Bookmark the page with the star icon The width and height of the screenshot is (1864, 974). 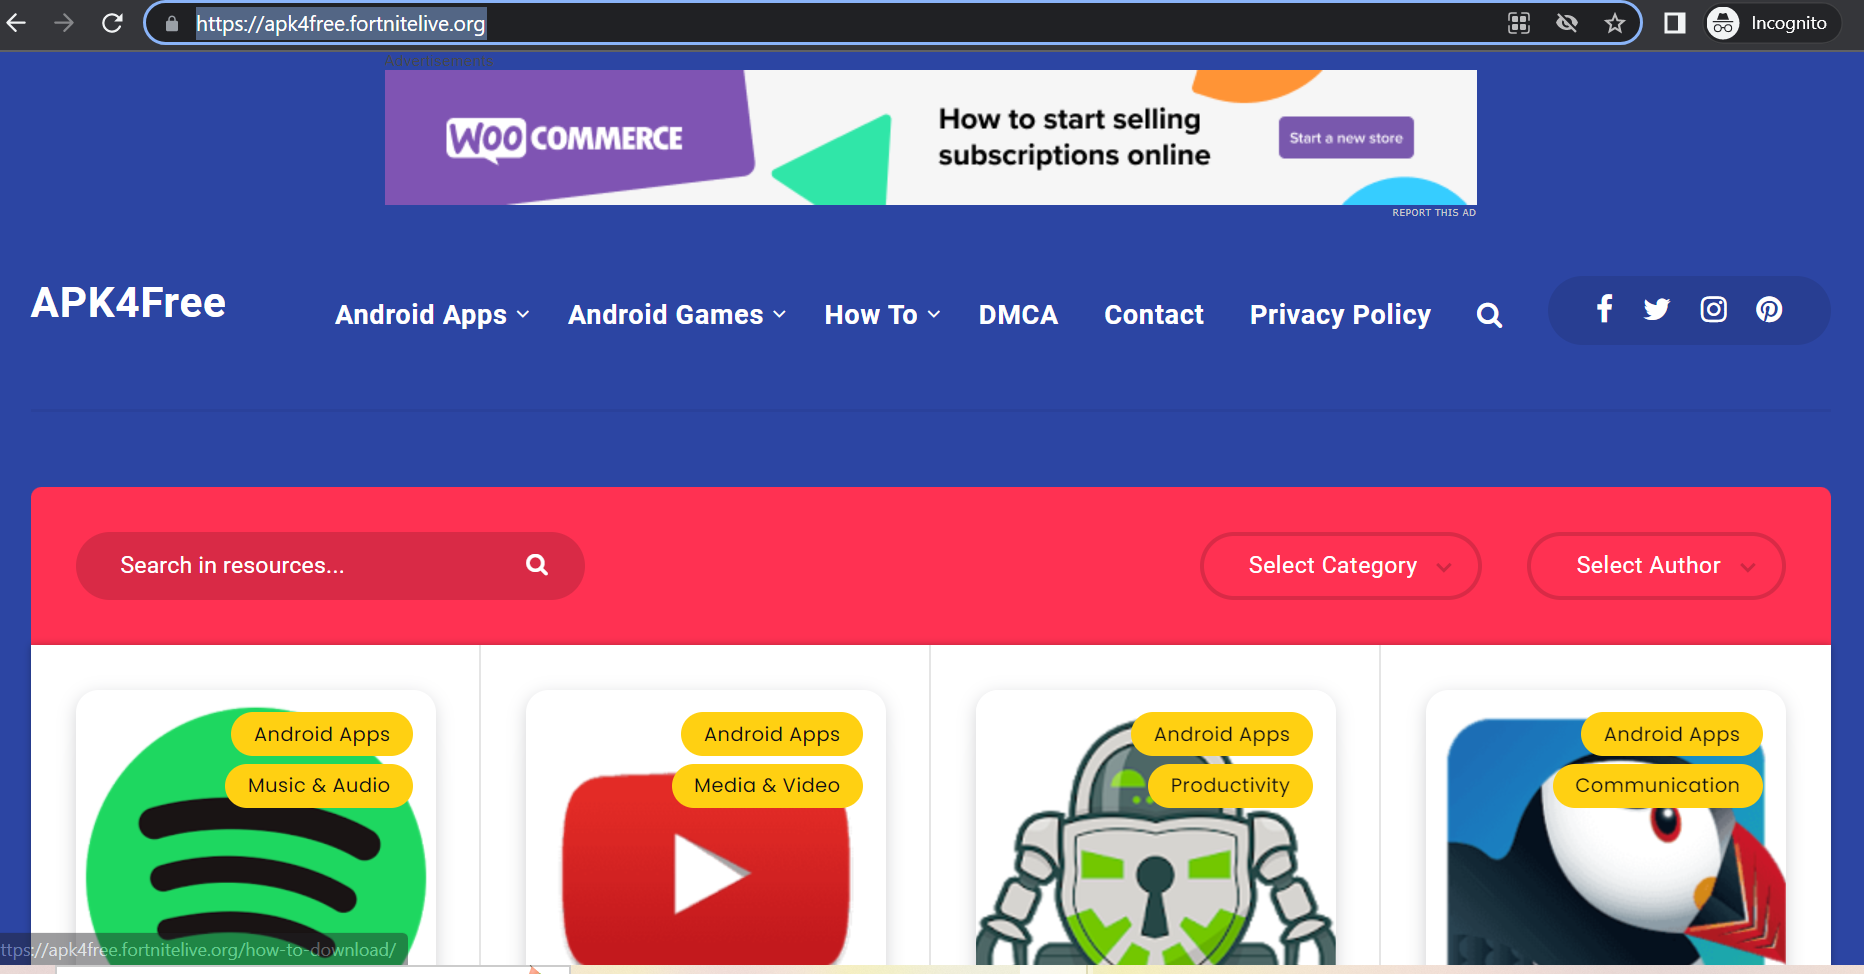click(x=1615, y=23)
